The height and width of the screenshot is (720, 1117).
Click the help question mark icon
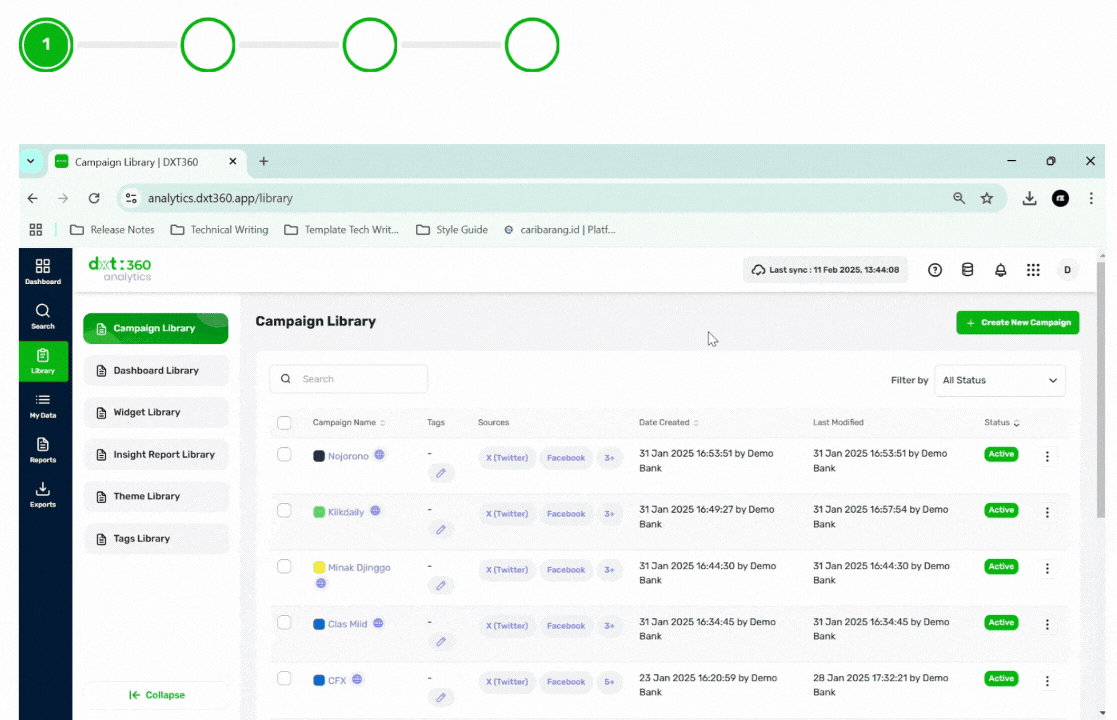tap(935, 270)
